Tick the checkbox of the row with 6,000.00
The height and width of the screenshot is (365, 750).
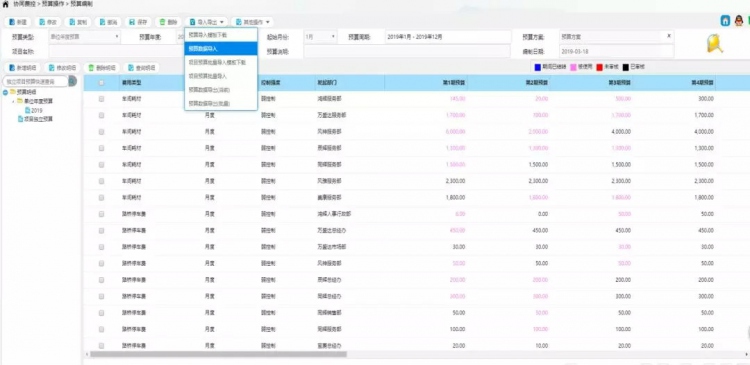click(101, 132)
